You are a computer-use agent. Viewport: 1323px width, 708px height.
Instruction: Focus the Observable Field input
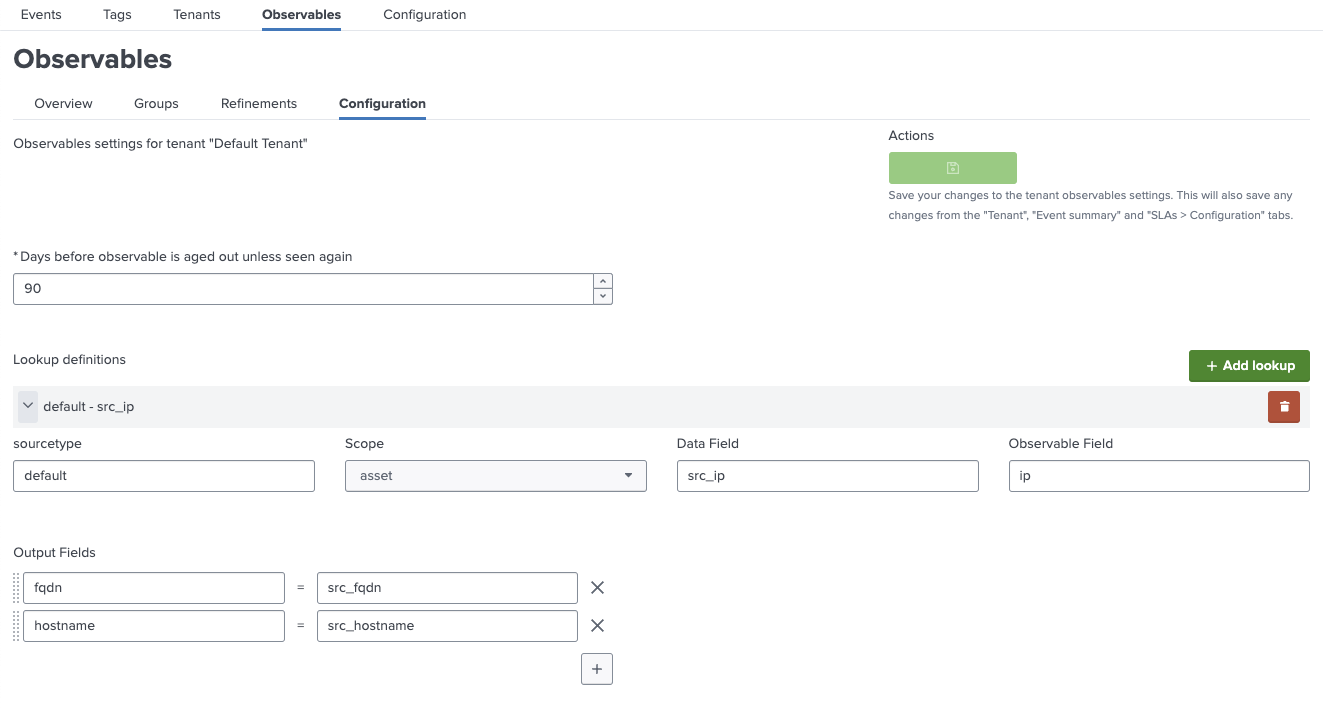coord(1158,476)
